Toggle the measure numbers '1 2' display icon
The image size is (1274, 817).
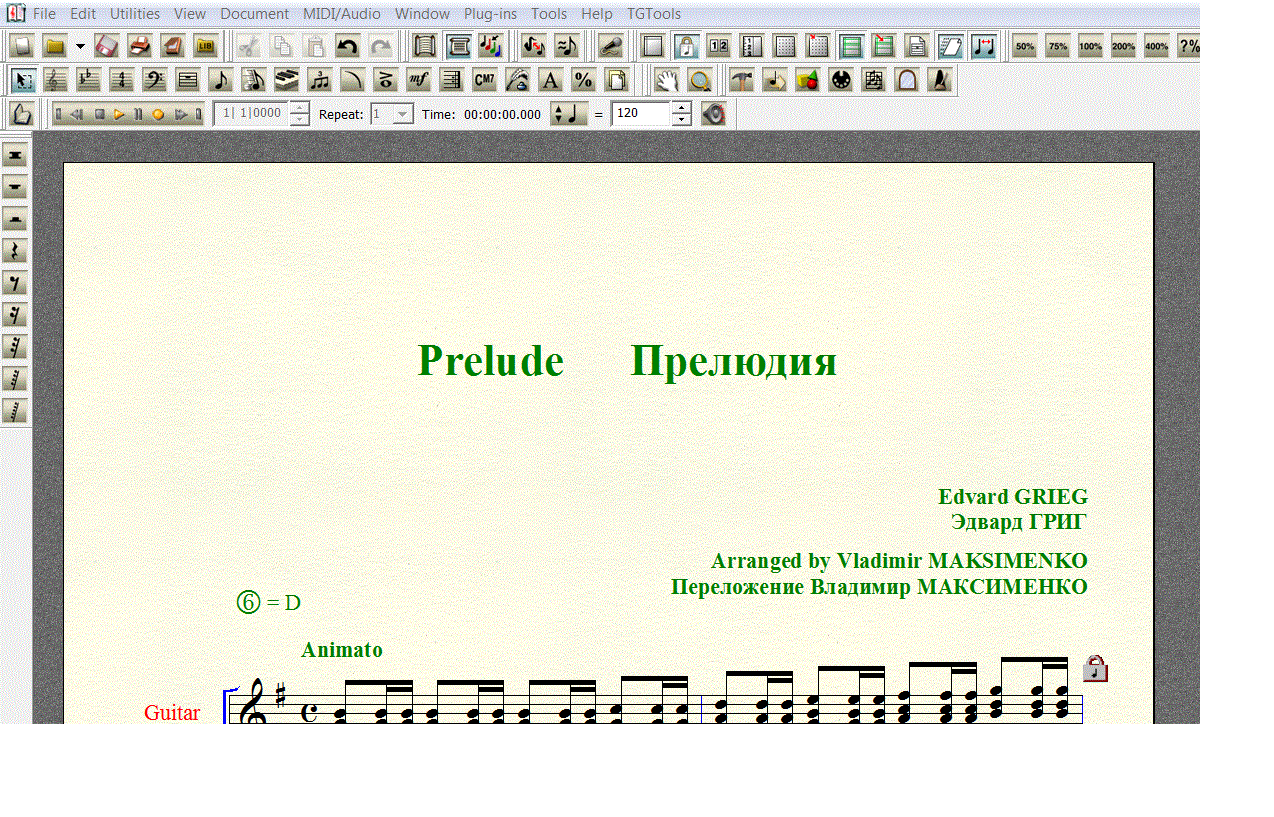click(719, 46)
